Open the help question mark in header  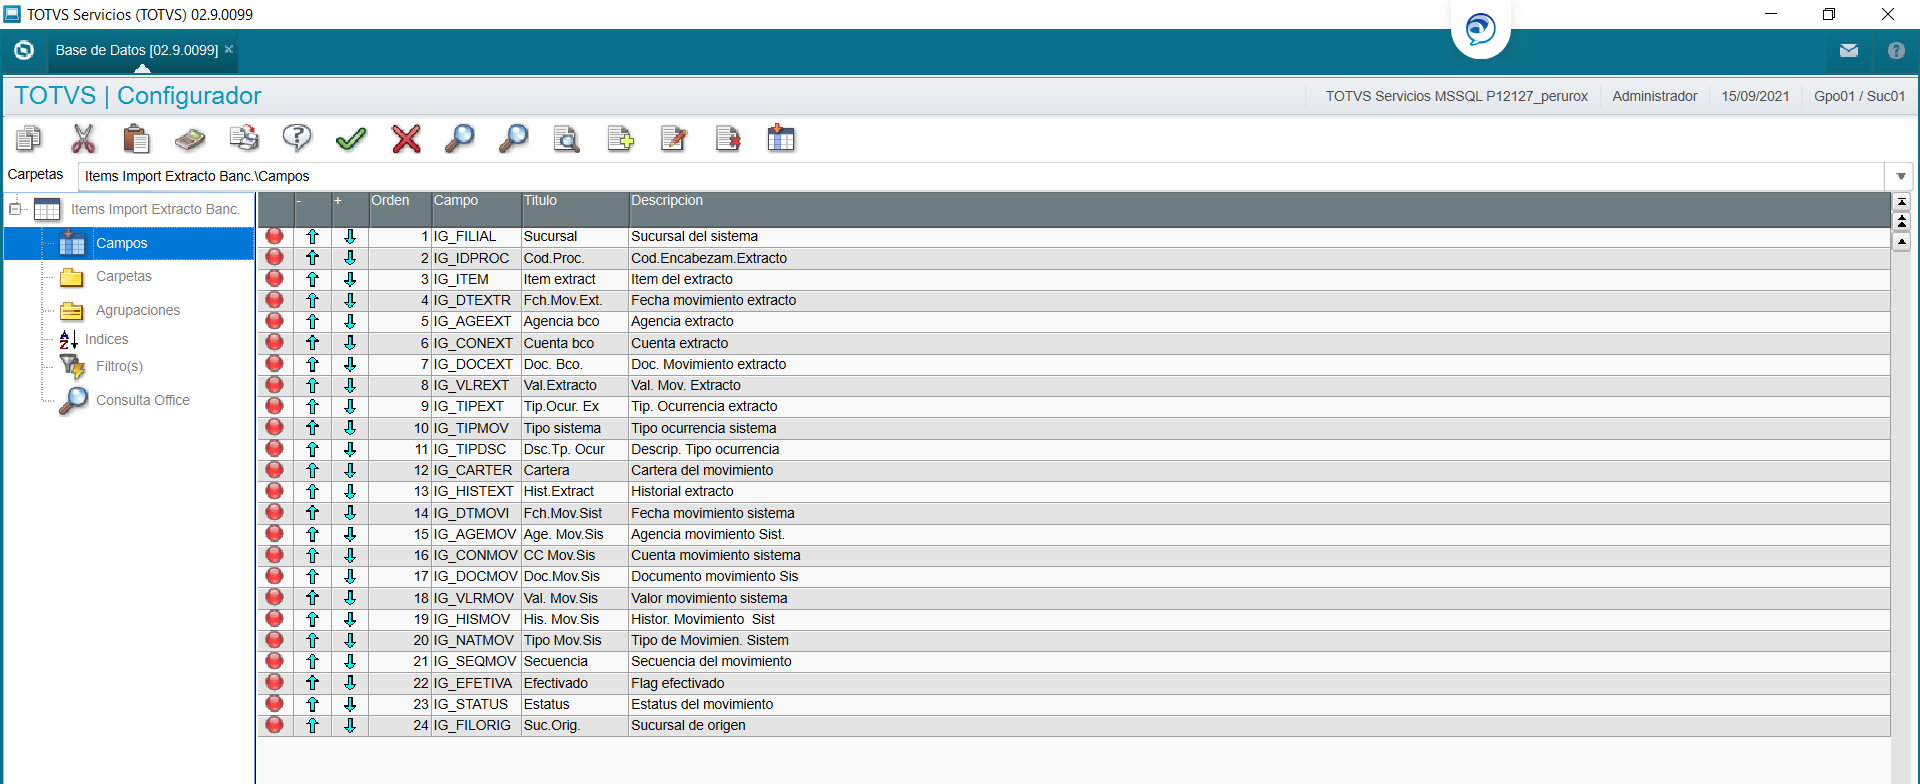[1896, 50]
